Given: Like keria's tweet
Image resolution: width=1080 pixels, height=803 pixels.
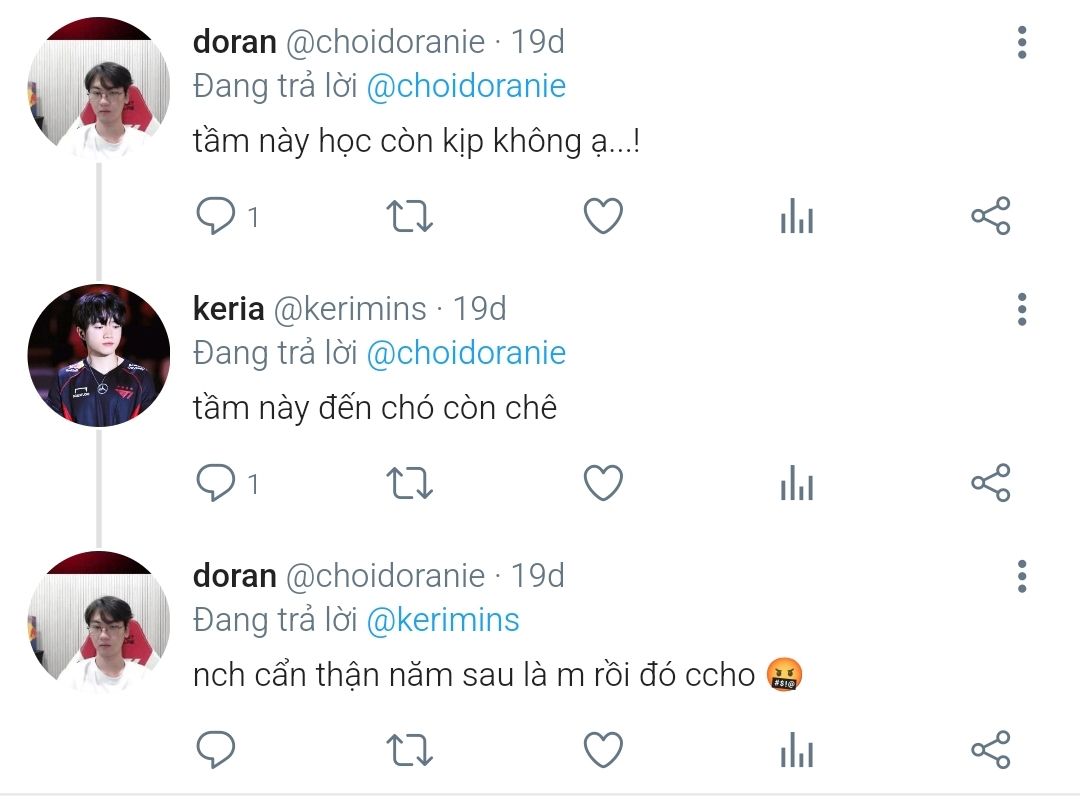Looking at the screenshot, I should 603,484.
